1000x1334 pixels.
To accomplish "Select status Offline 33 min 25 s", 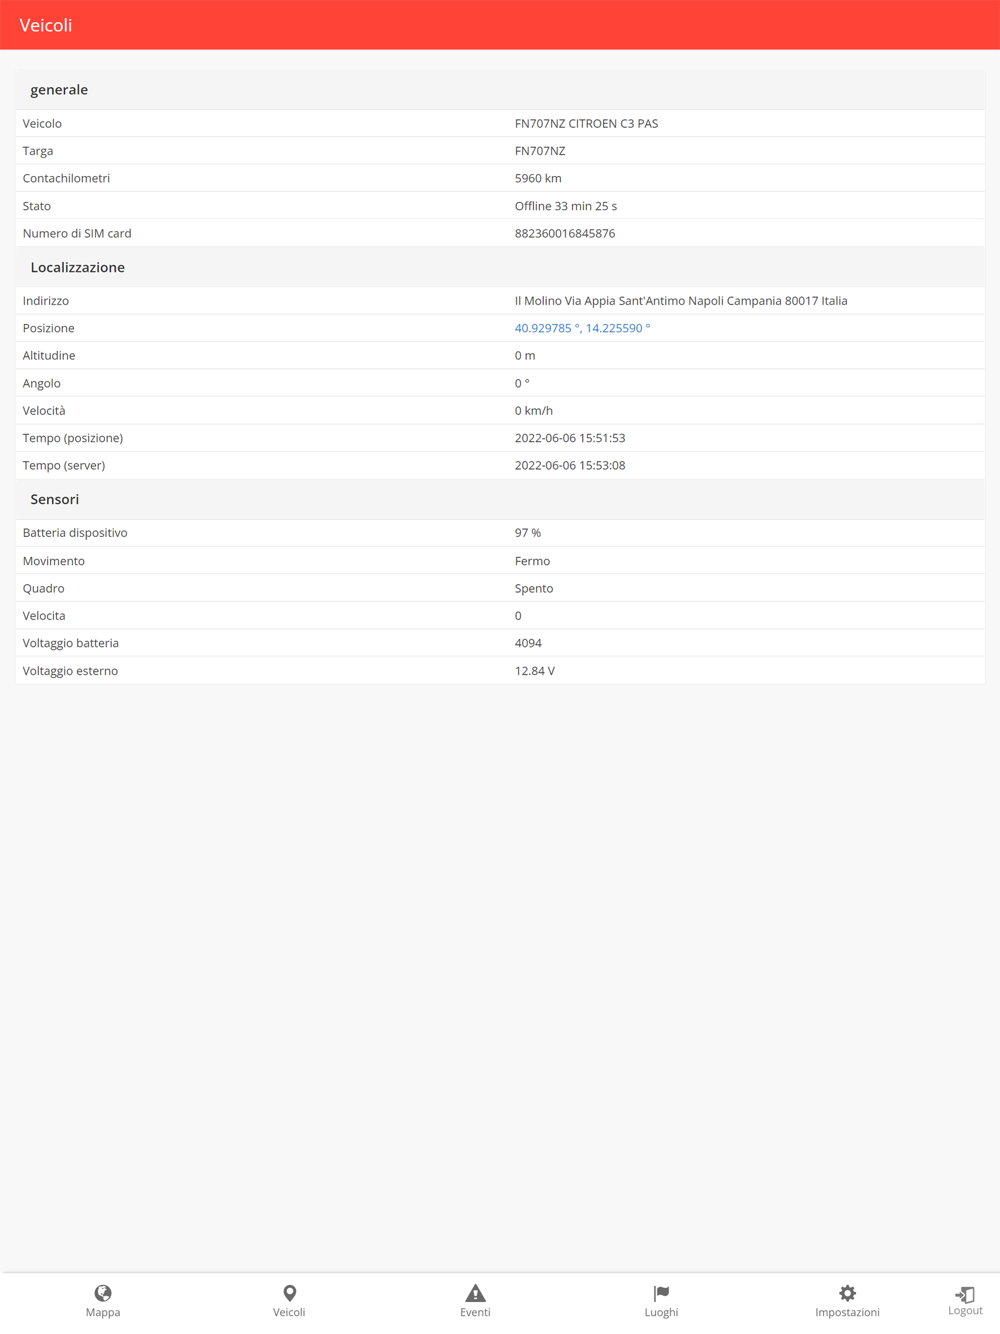I will point(566,206).
